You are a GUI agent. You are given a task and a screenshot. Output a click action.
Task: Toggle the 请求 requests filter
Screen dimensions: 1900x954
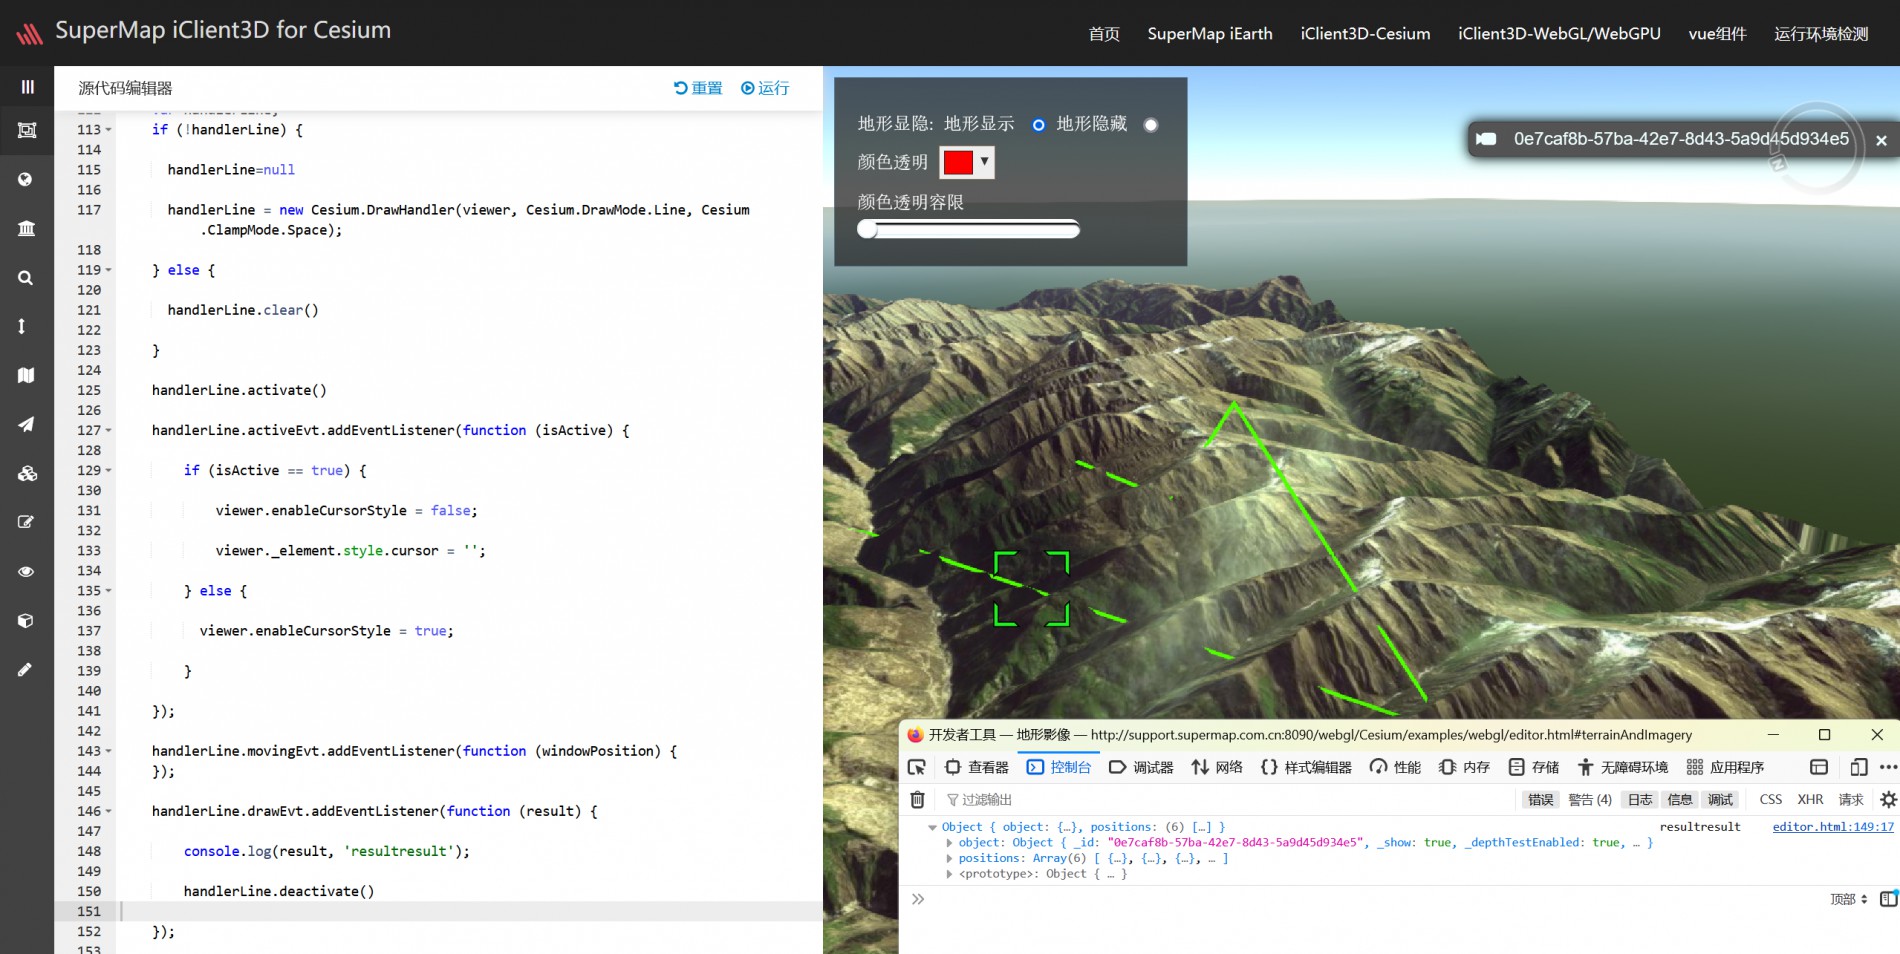point(1851,799)
